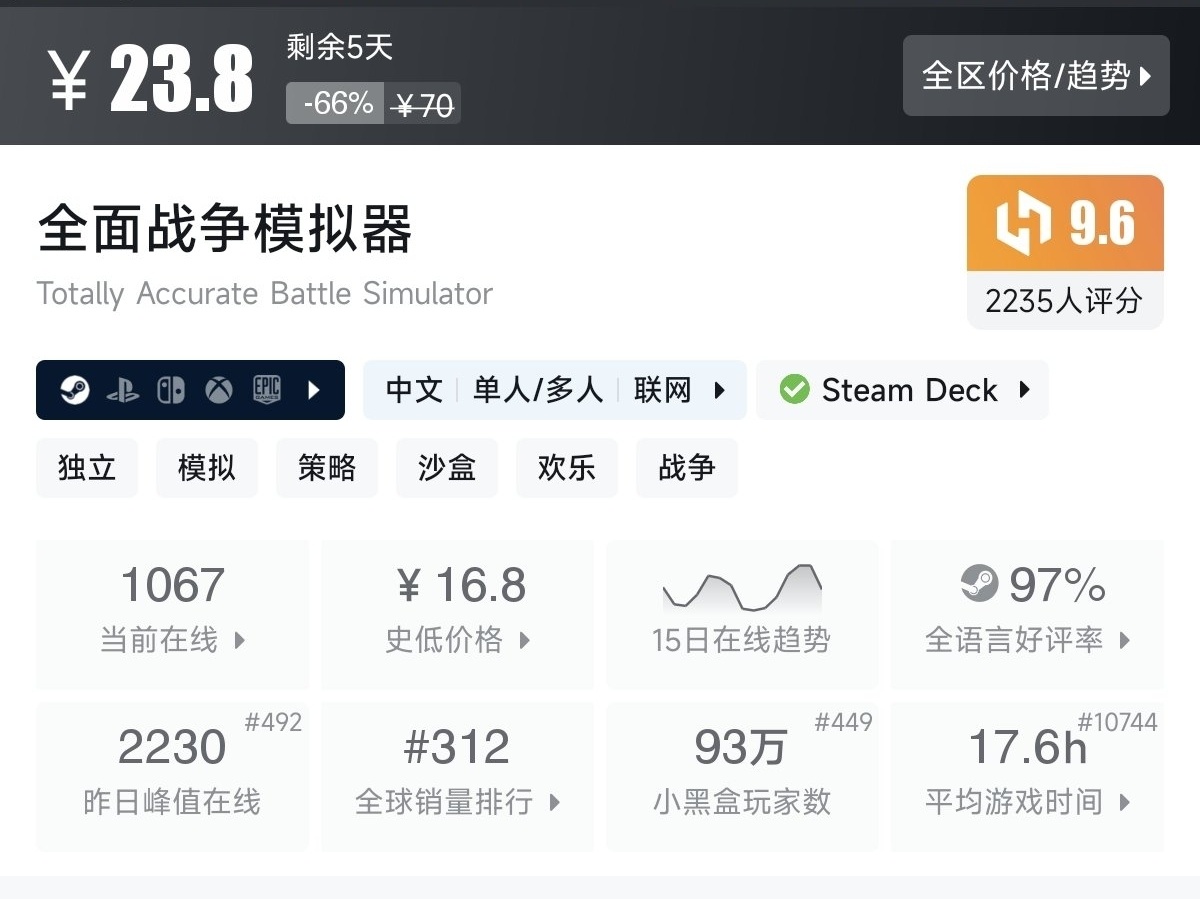Click the Nintendo Switch platform icon
The width and height of the screenshot is (1200, 899).
(171, 390)
